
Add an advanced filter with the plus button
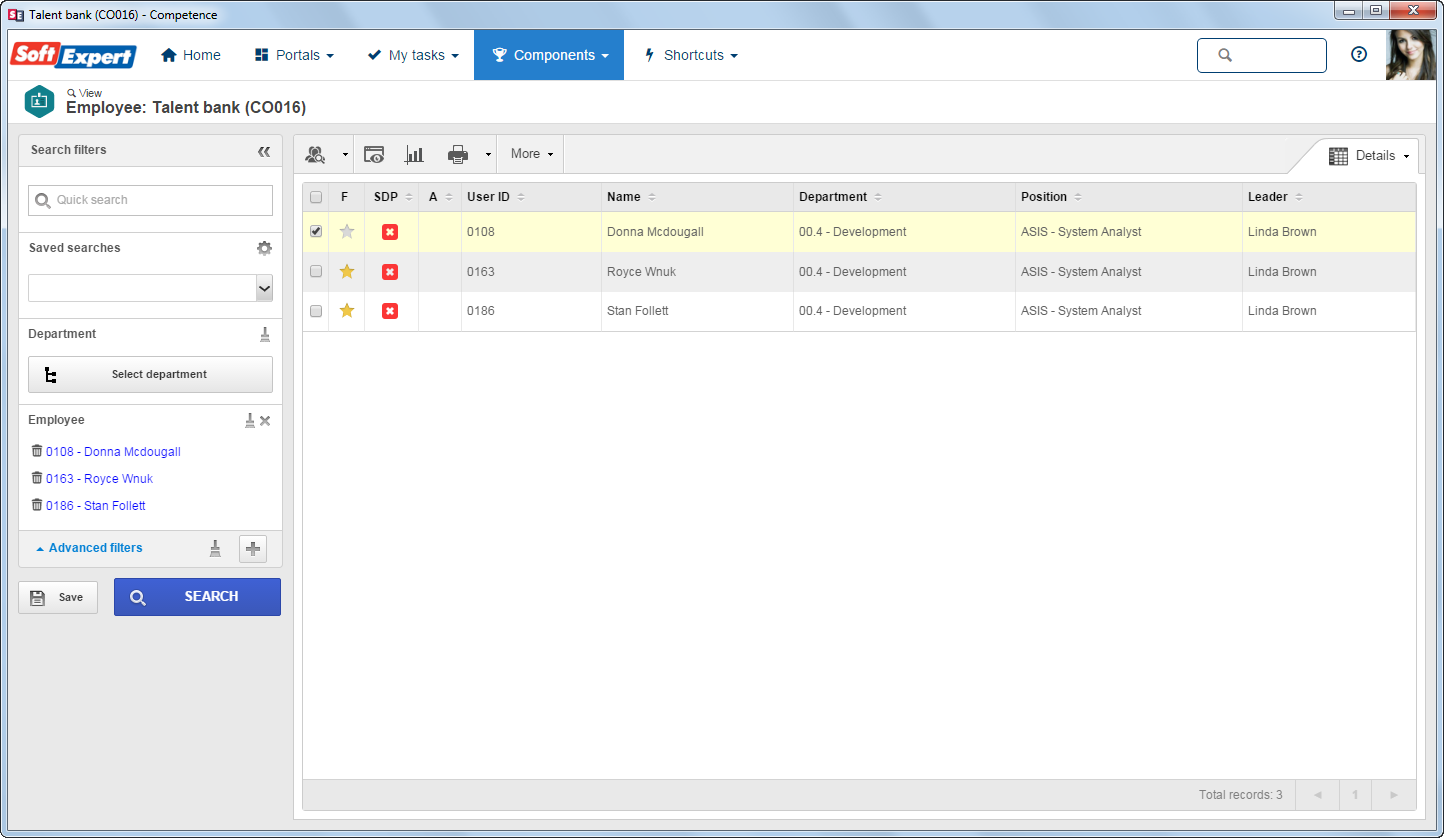pyautogui.click(x=253, y=548)
